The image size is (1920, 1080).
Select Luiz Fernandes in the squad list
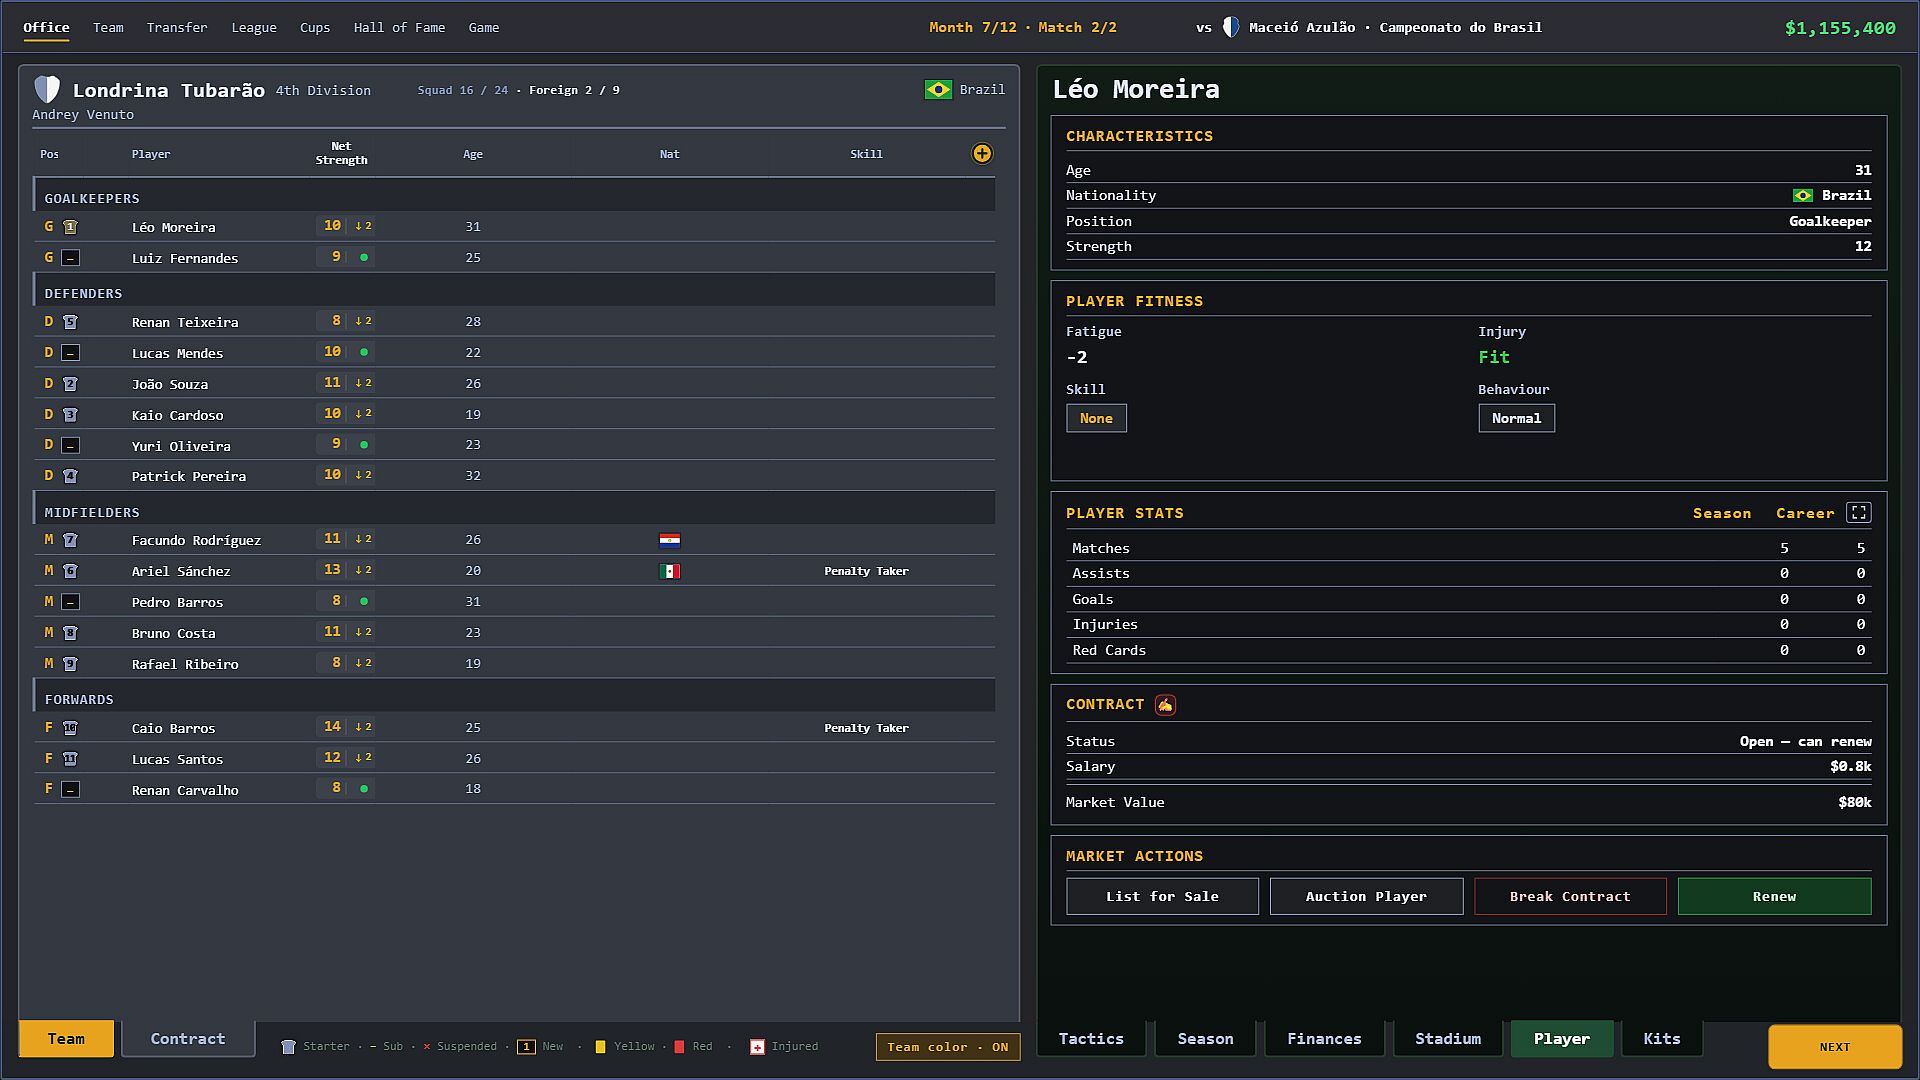point(514,258)
